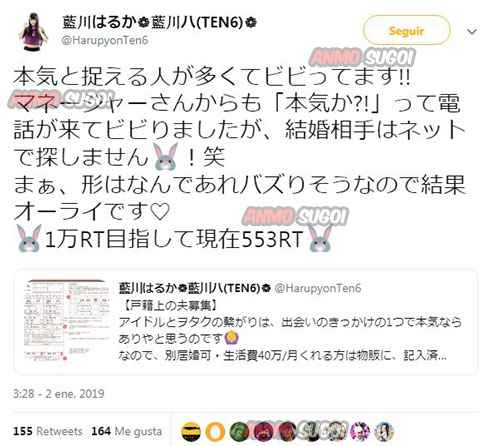Open the tweet author's profile avatar
Screen dimensions: 488x446
pos(33,31)
